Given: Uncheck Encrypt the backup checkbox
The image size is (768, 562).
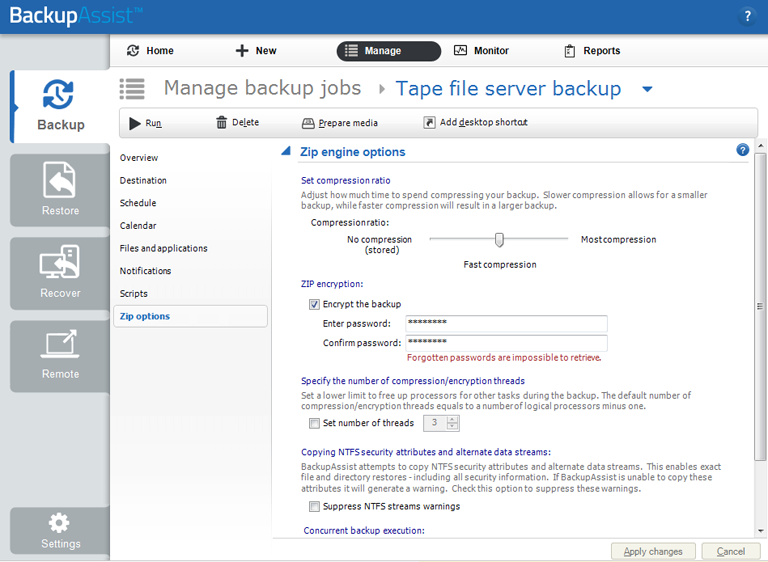Looking at the screenshot, I should tap(314, 304).
